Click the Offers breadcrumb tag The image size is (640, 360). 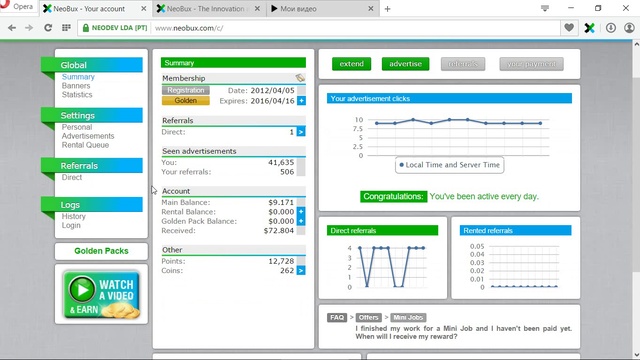pos(369,318)
